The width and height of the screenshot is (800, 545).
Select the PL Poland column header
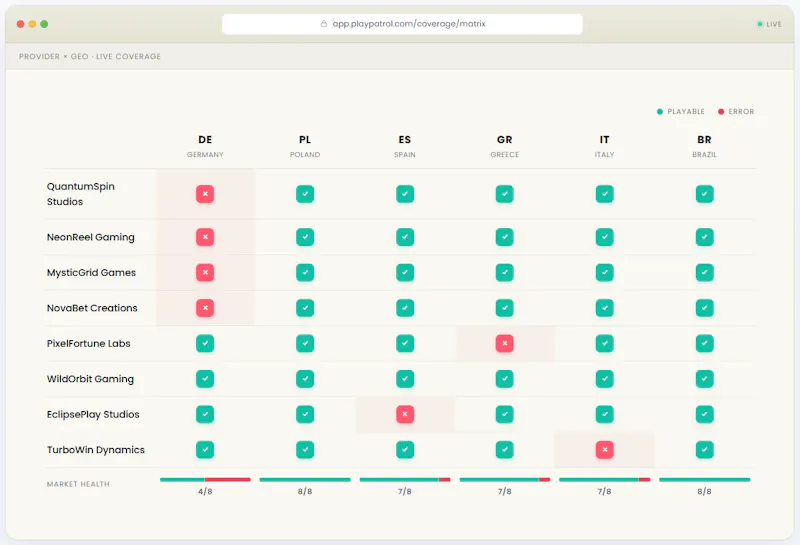pos(305,146)
